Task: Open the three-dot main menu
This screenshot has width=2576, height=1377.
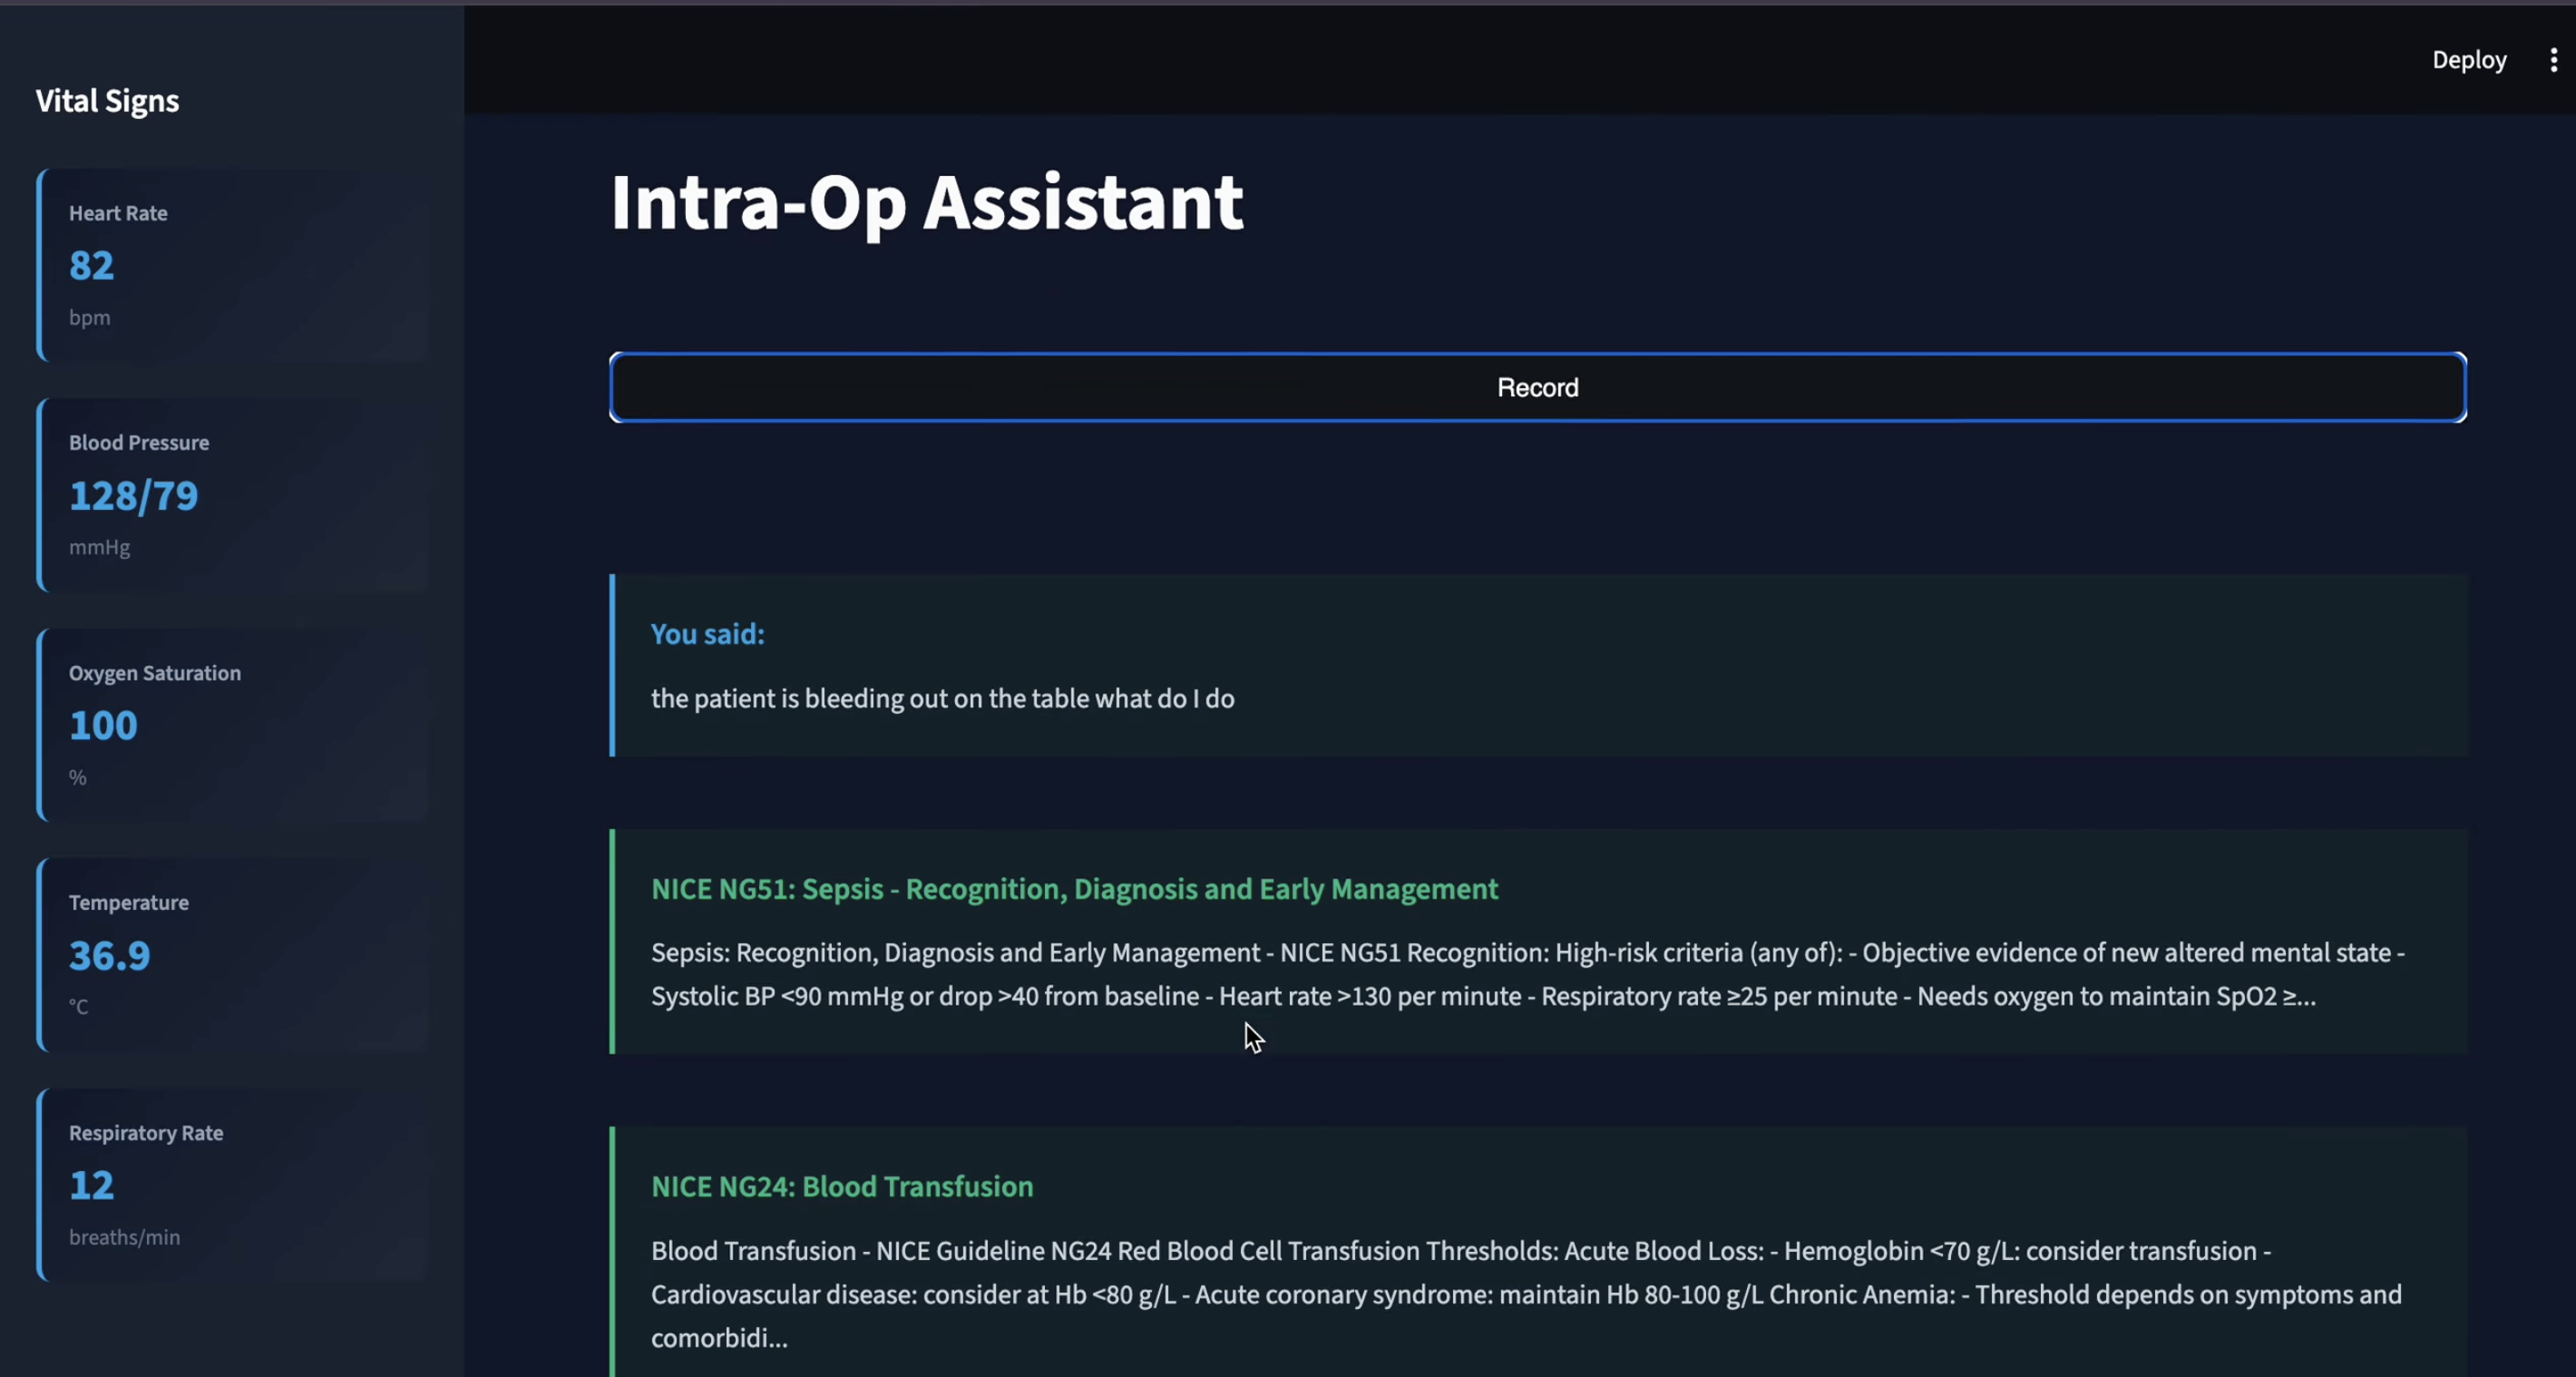Action: (x=2553, y=60)
